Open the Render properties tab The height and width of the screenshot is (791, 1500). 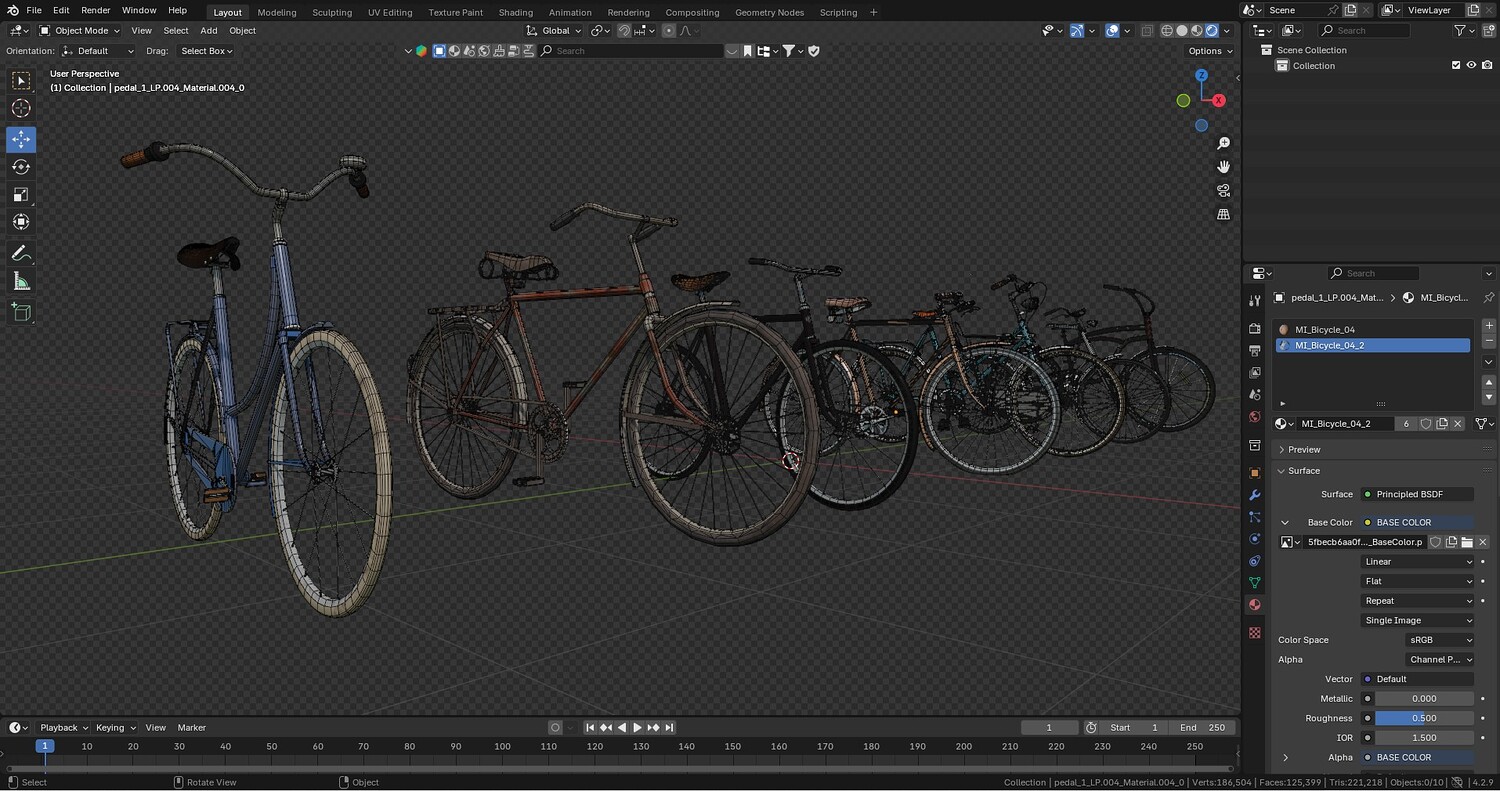1255,328
